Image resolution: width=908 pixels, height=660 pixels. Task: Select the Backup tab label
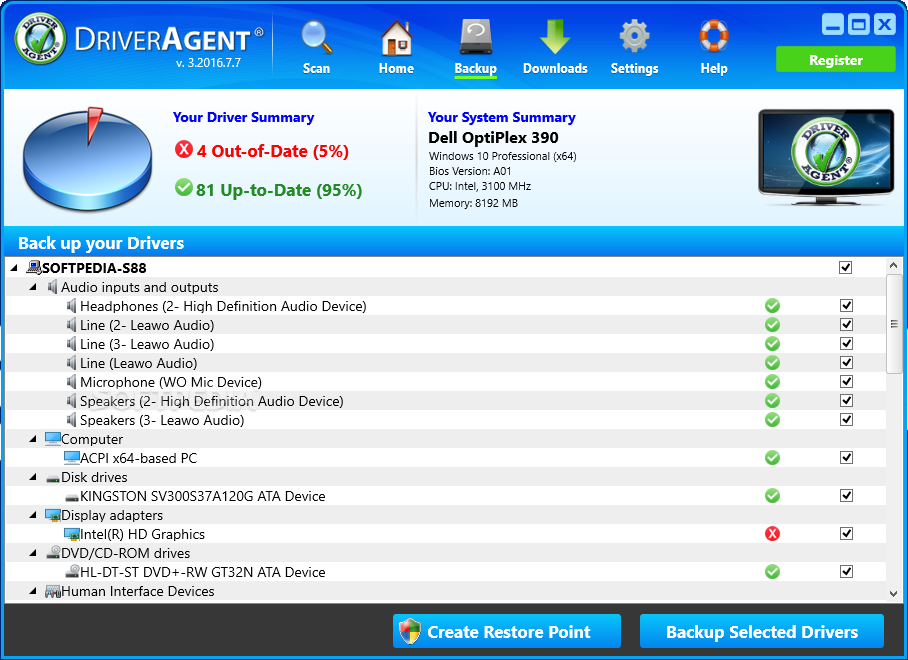click(475, 68)
